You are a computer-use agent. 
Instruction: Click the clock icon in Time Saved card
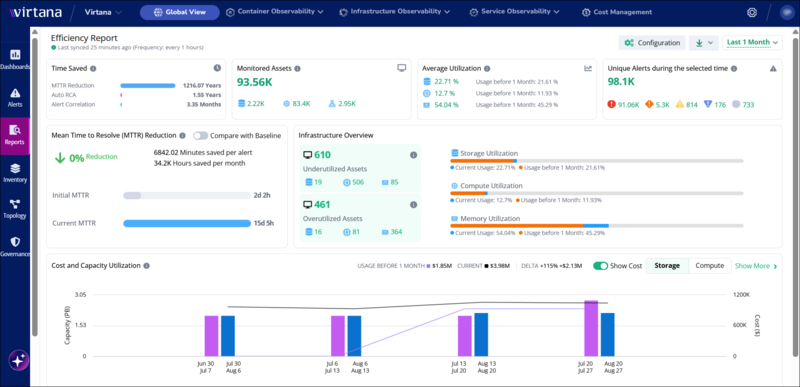point(217,68)
